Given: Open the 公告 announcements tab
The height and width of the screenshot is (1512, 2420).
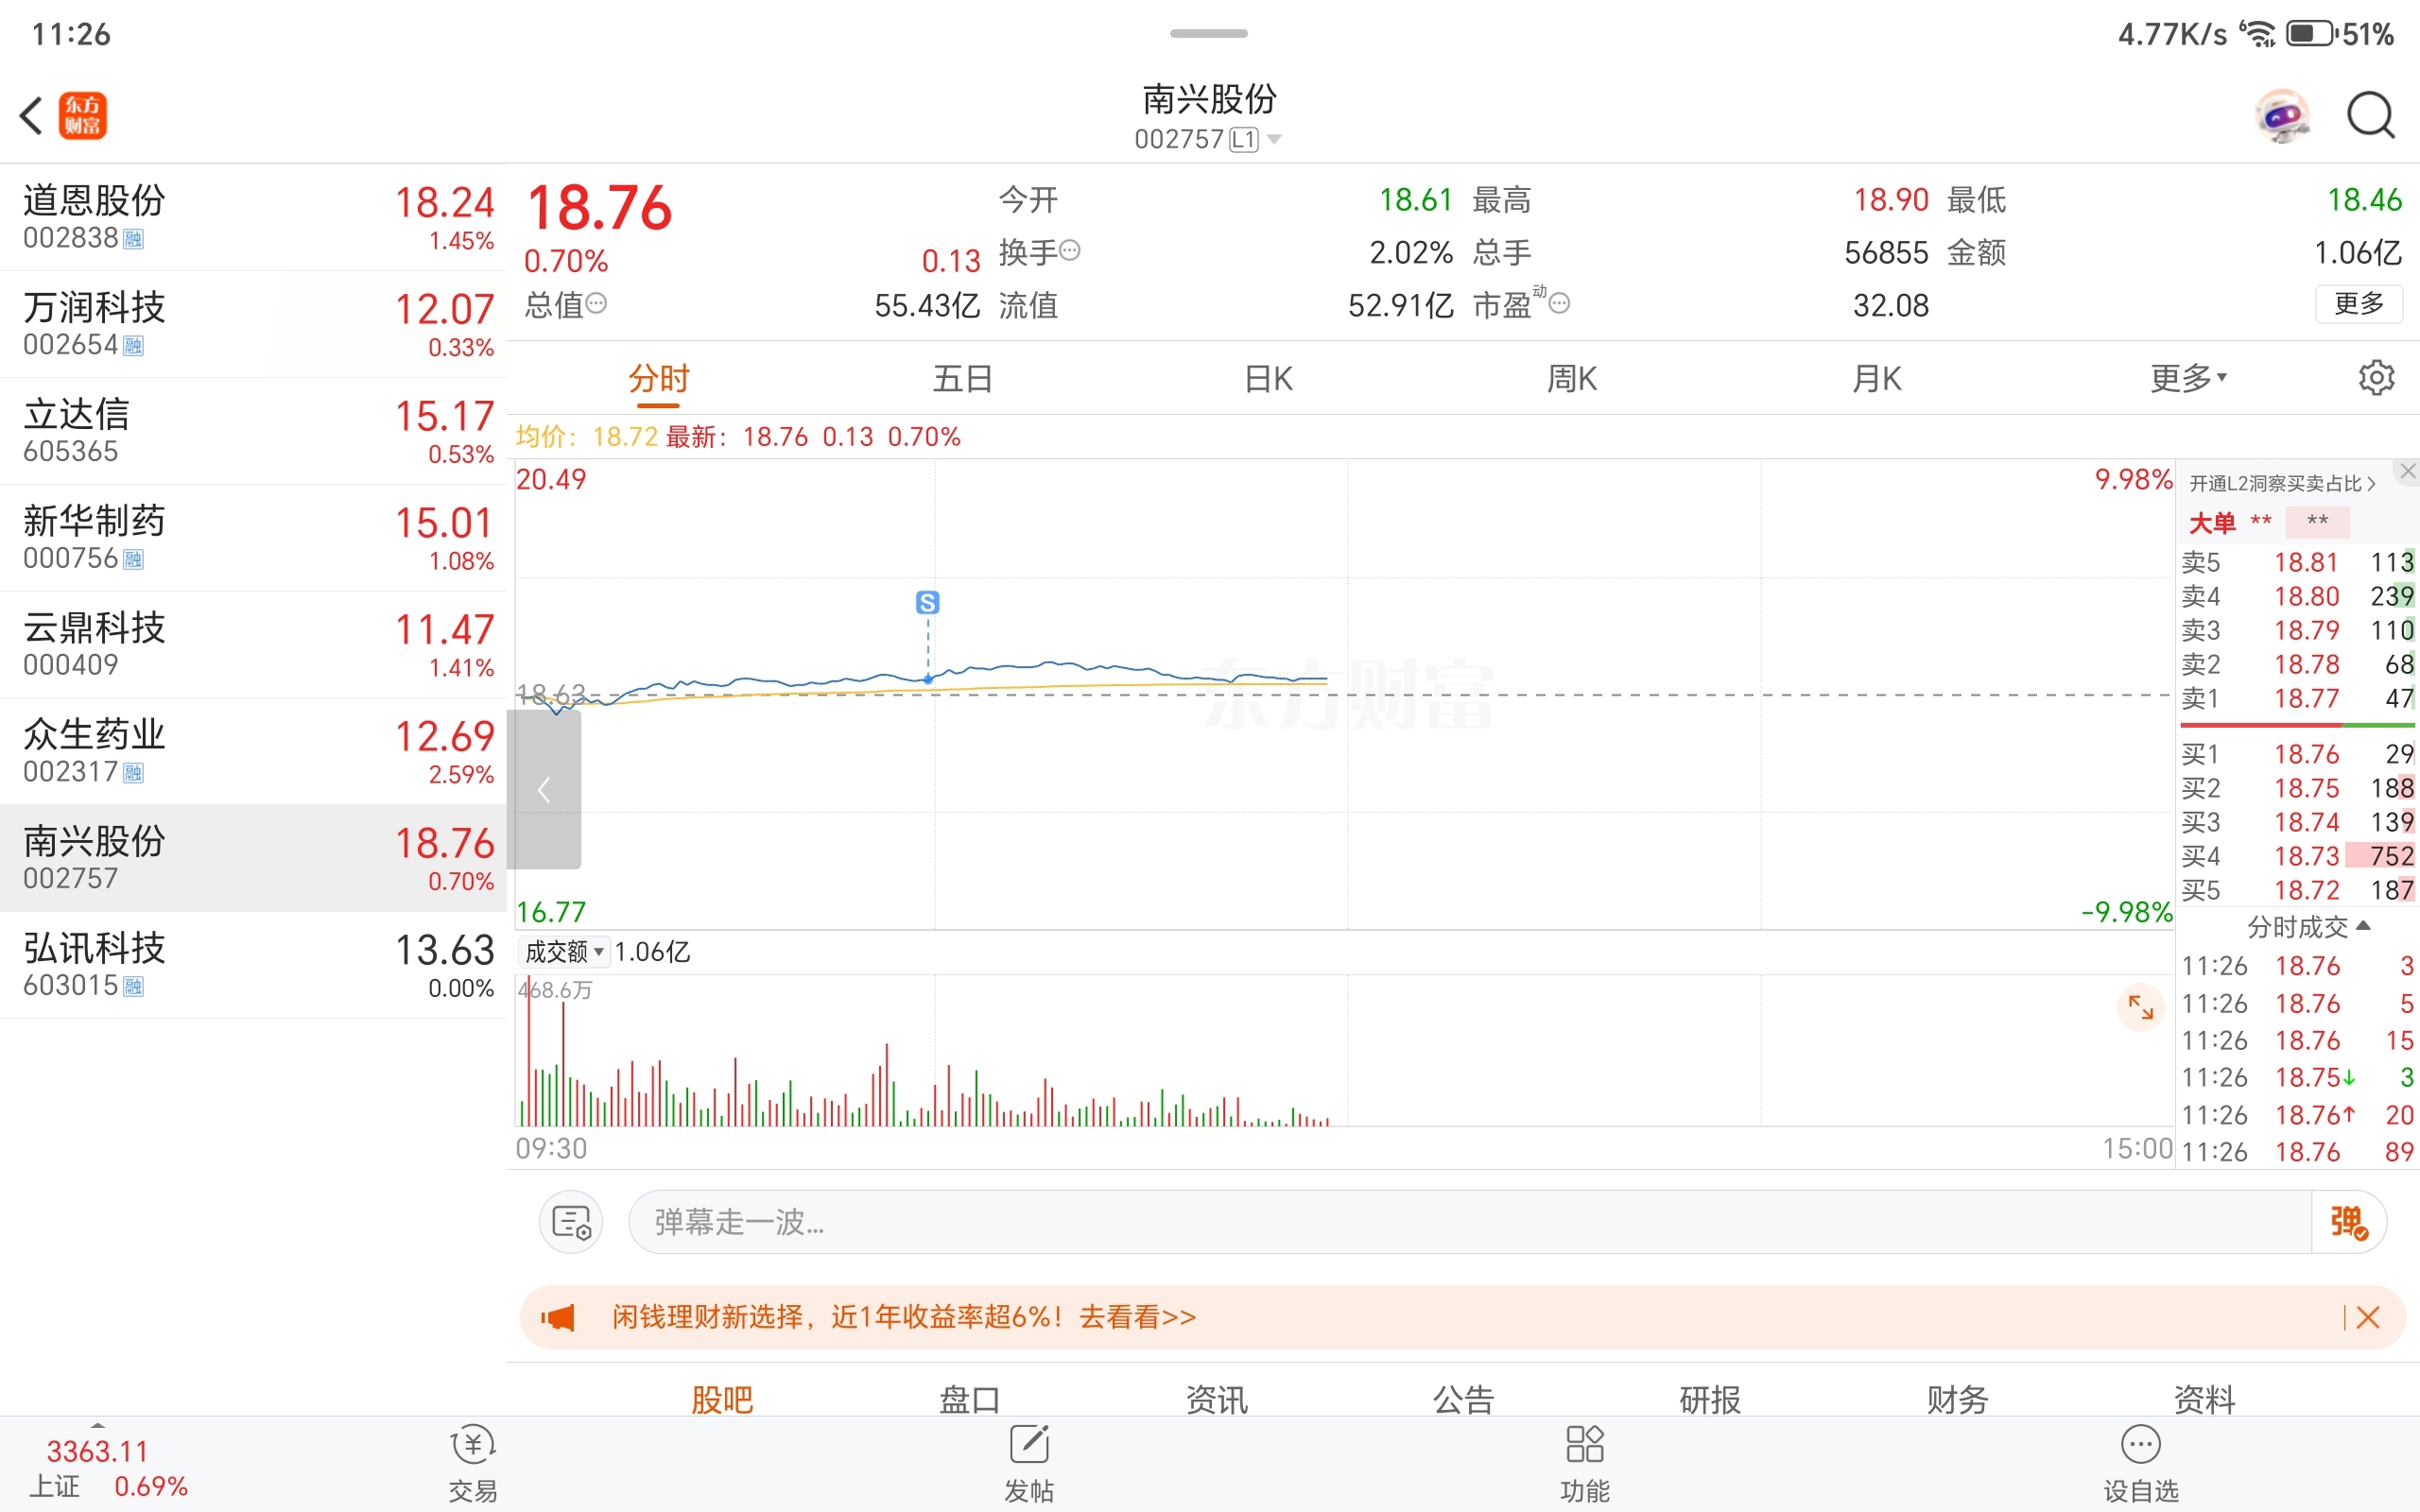Looking at the screenshot, I should pyautogui.click(x=1463, y=1398).
